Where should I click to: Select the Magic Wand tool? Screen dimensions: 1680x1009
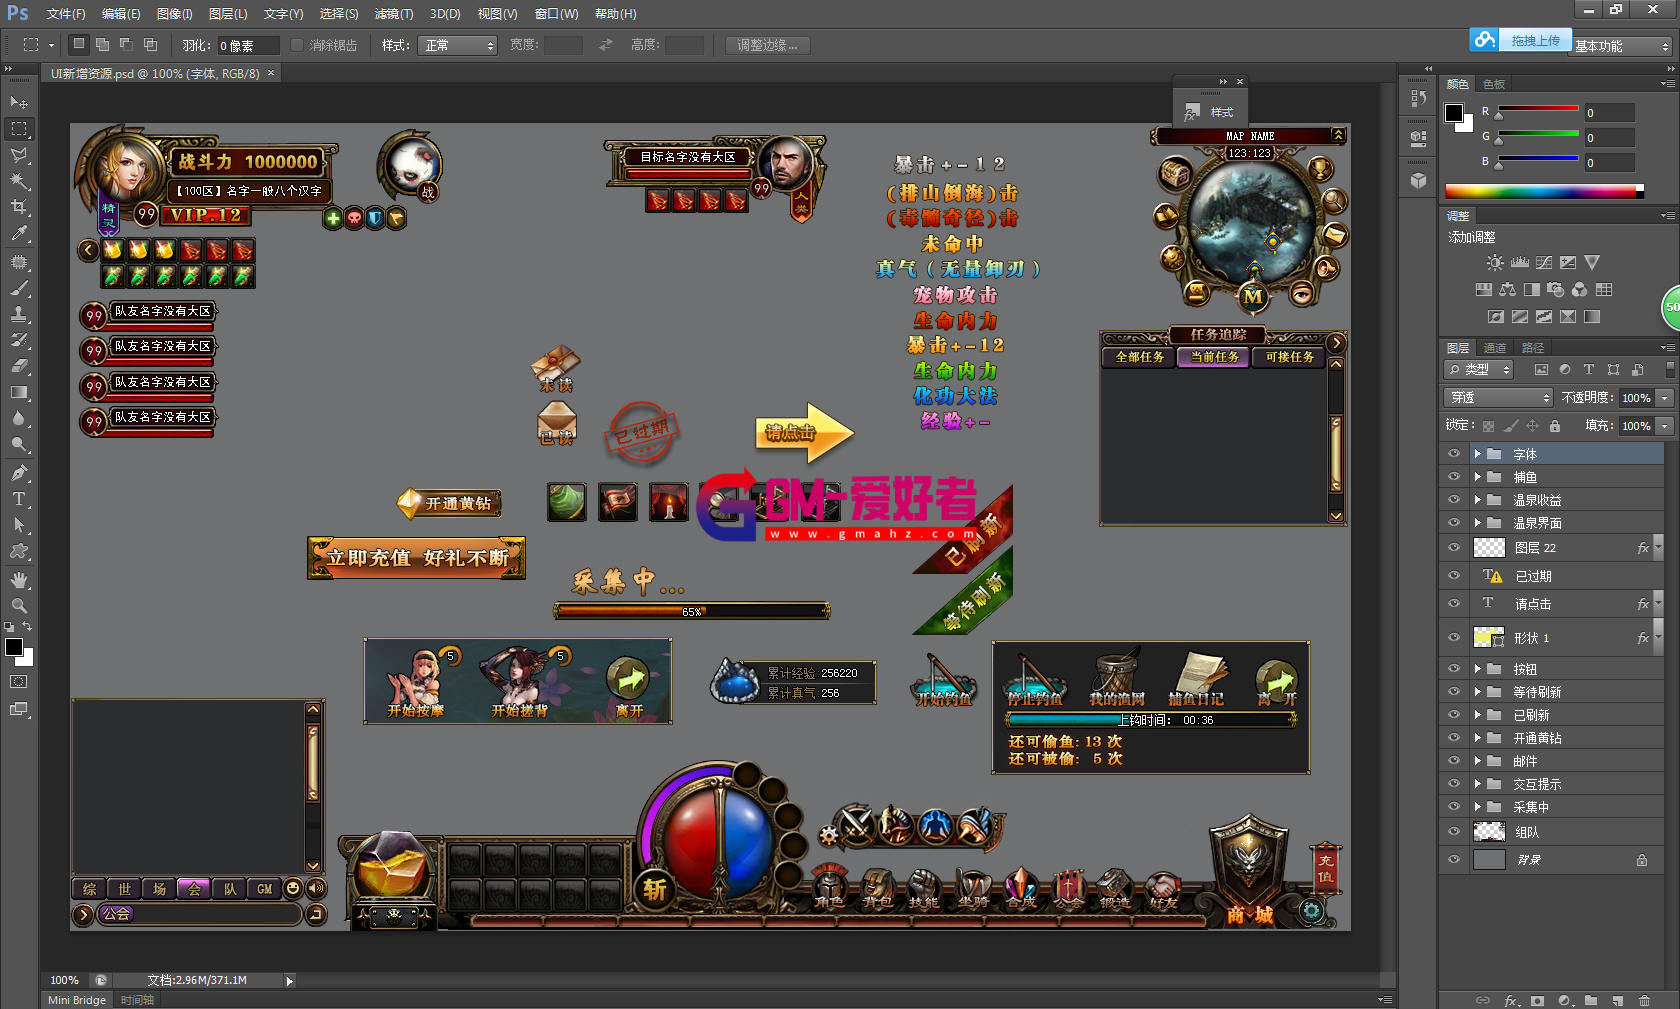tap(19, 181)
